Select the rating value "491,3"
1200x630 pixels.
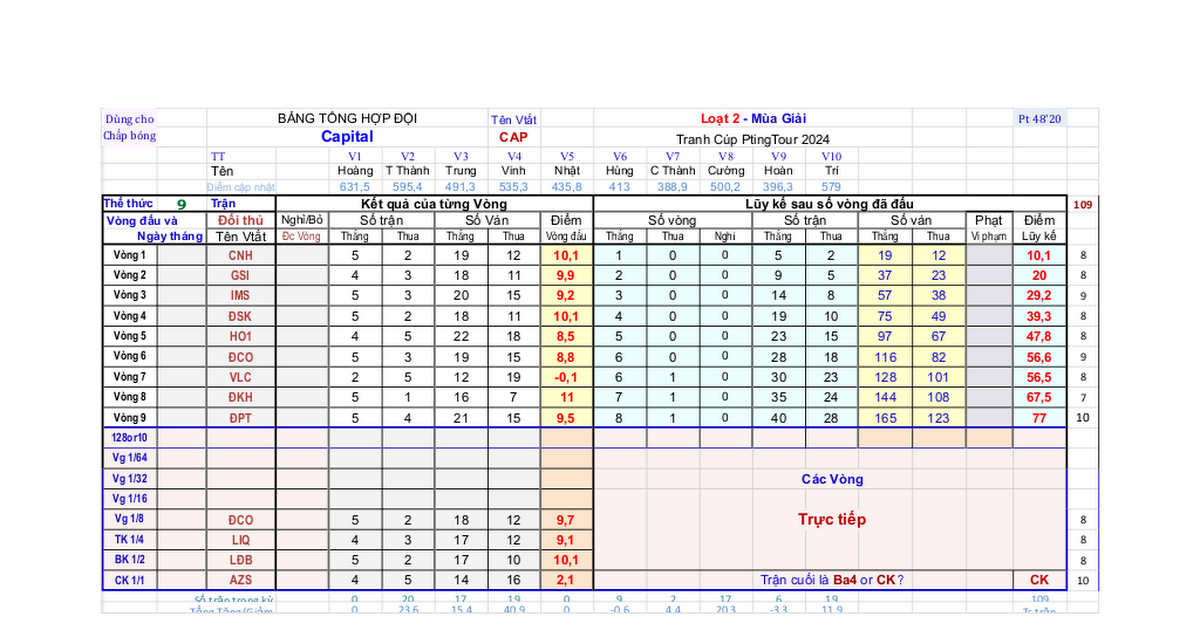pyautogui.click(x=461, y=187)
